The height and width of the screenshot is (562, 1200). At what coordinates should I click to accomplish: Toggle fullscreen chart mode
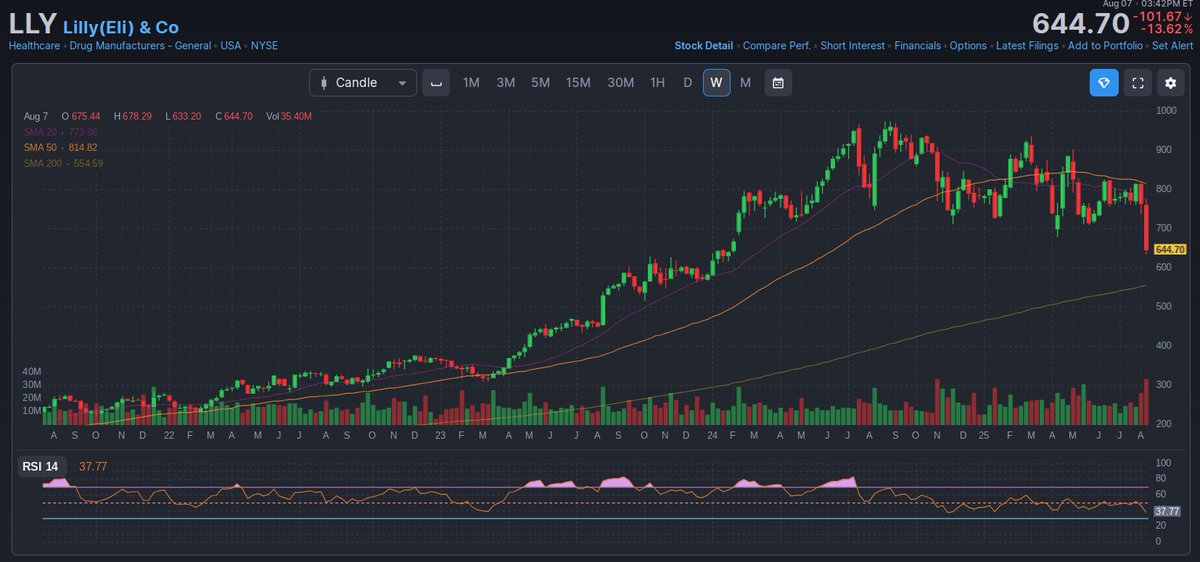(x=1137, y=83)
